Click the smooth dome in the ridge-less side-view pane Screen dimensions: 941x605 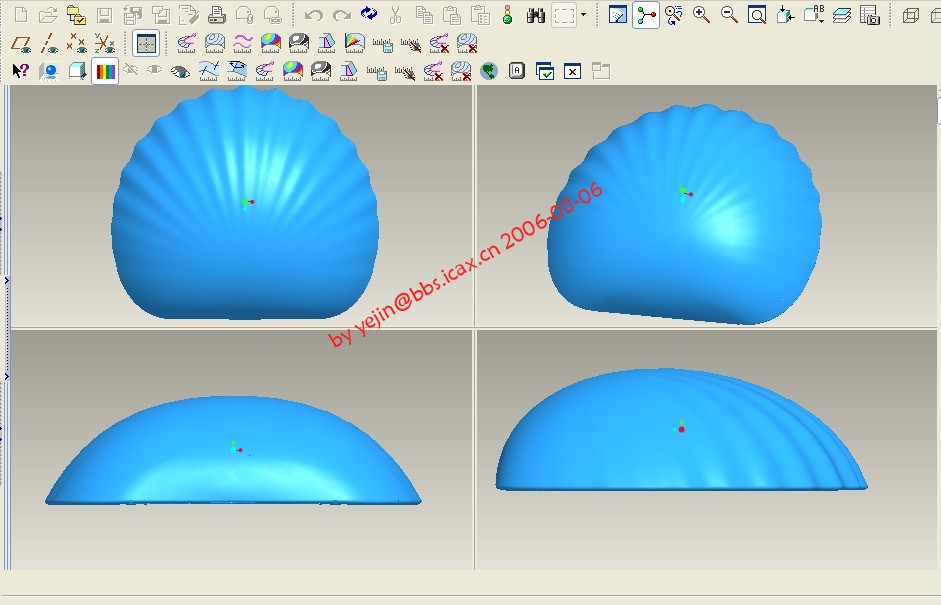pos(233,450)
